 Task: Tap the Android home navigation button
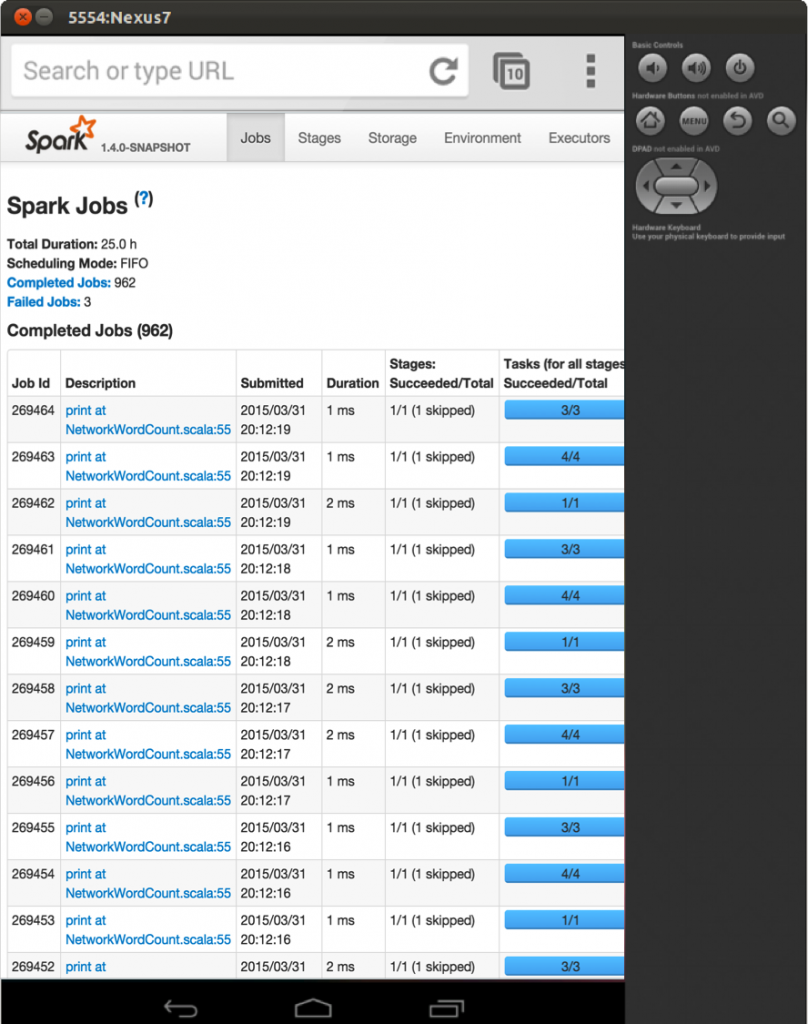(x=313, y=1008)
